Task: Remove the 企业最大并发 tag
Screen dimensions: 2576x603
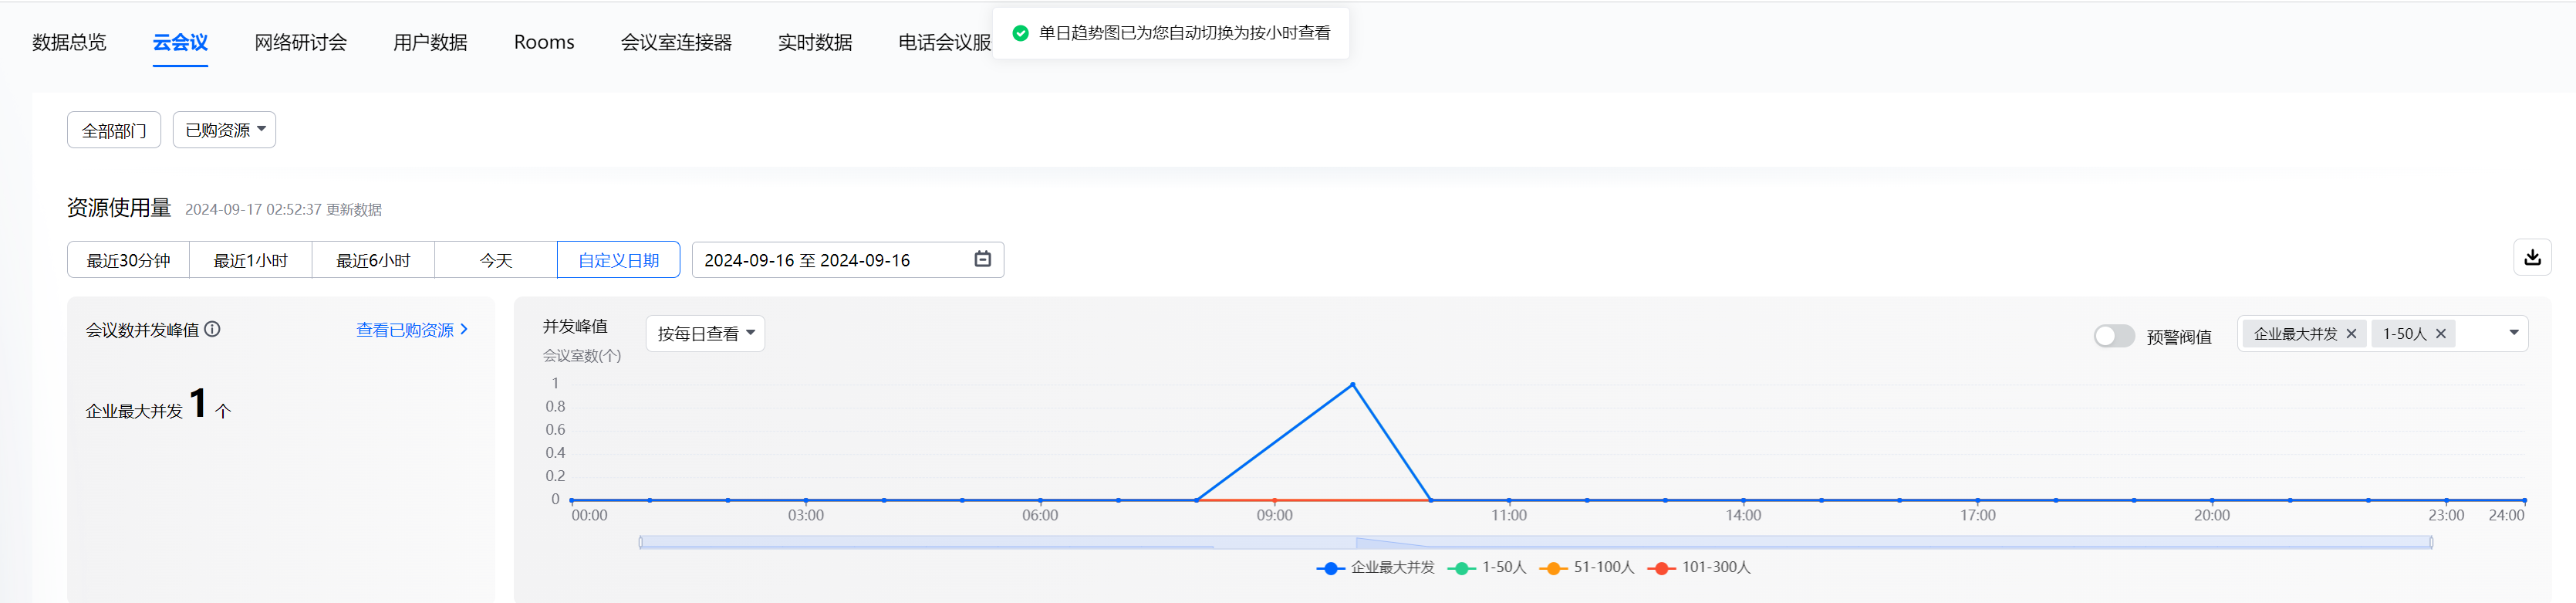Action: 2351,334
